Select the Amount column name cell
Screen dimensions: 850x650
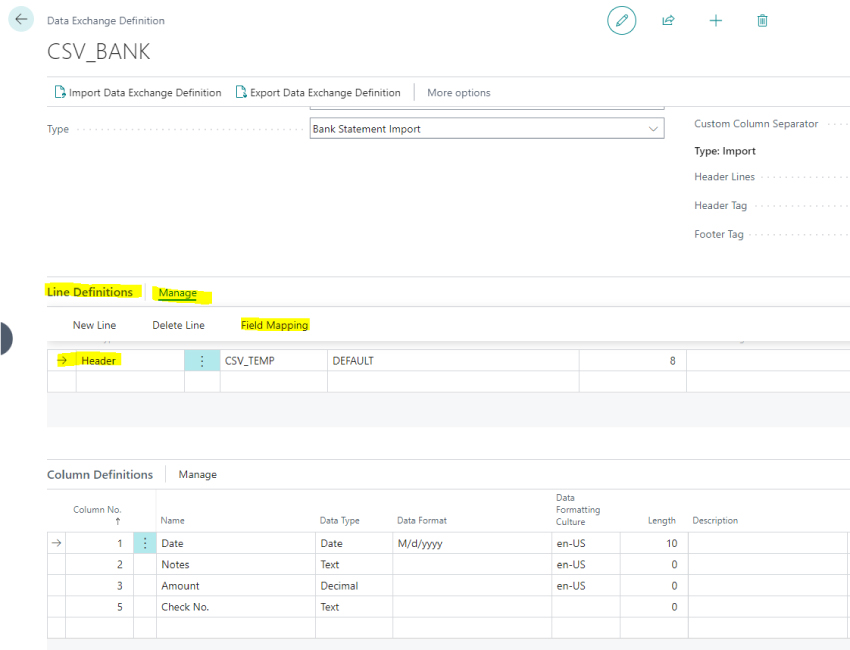[x=235, y=586]
